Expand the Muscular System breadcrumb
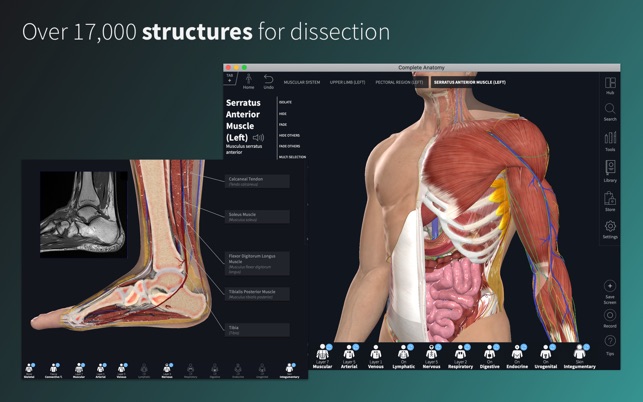This screenshot has height=402, width=643. [x=301, y=82]
